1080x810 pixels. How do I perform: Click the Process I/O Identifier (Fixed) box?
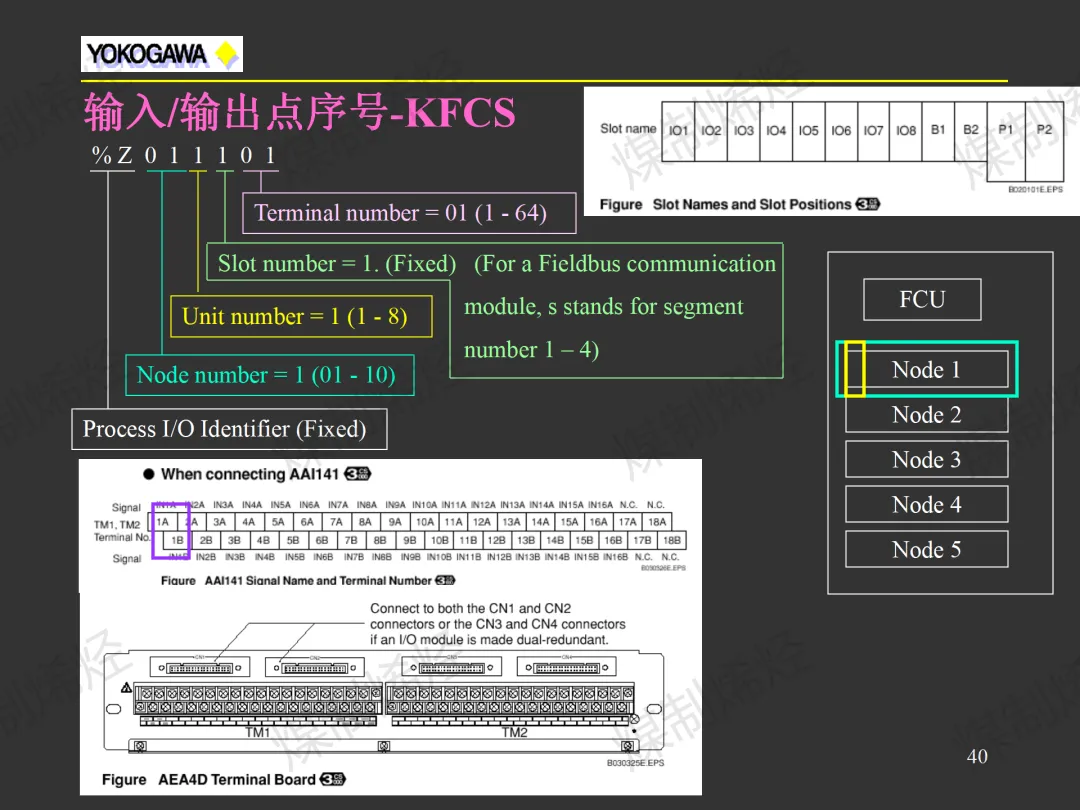pos(229,429)
